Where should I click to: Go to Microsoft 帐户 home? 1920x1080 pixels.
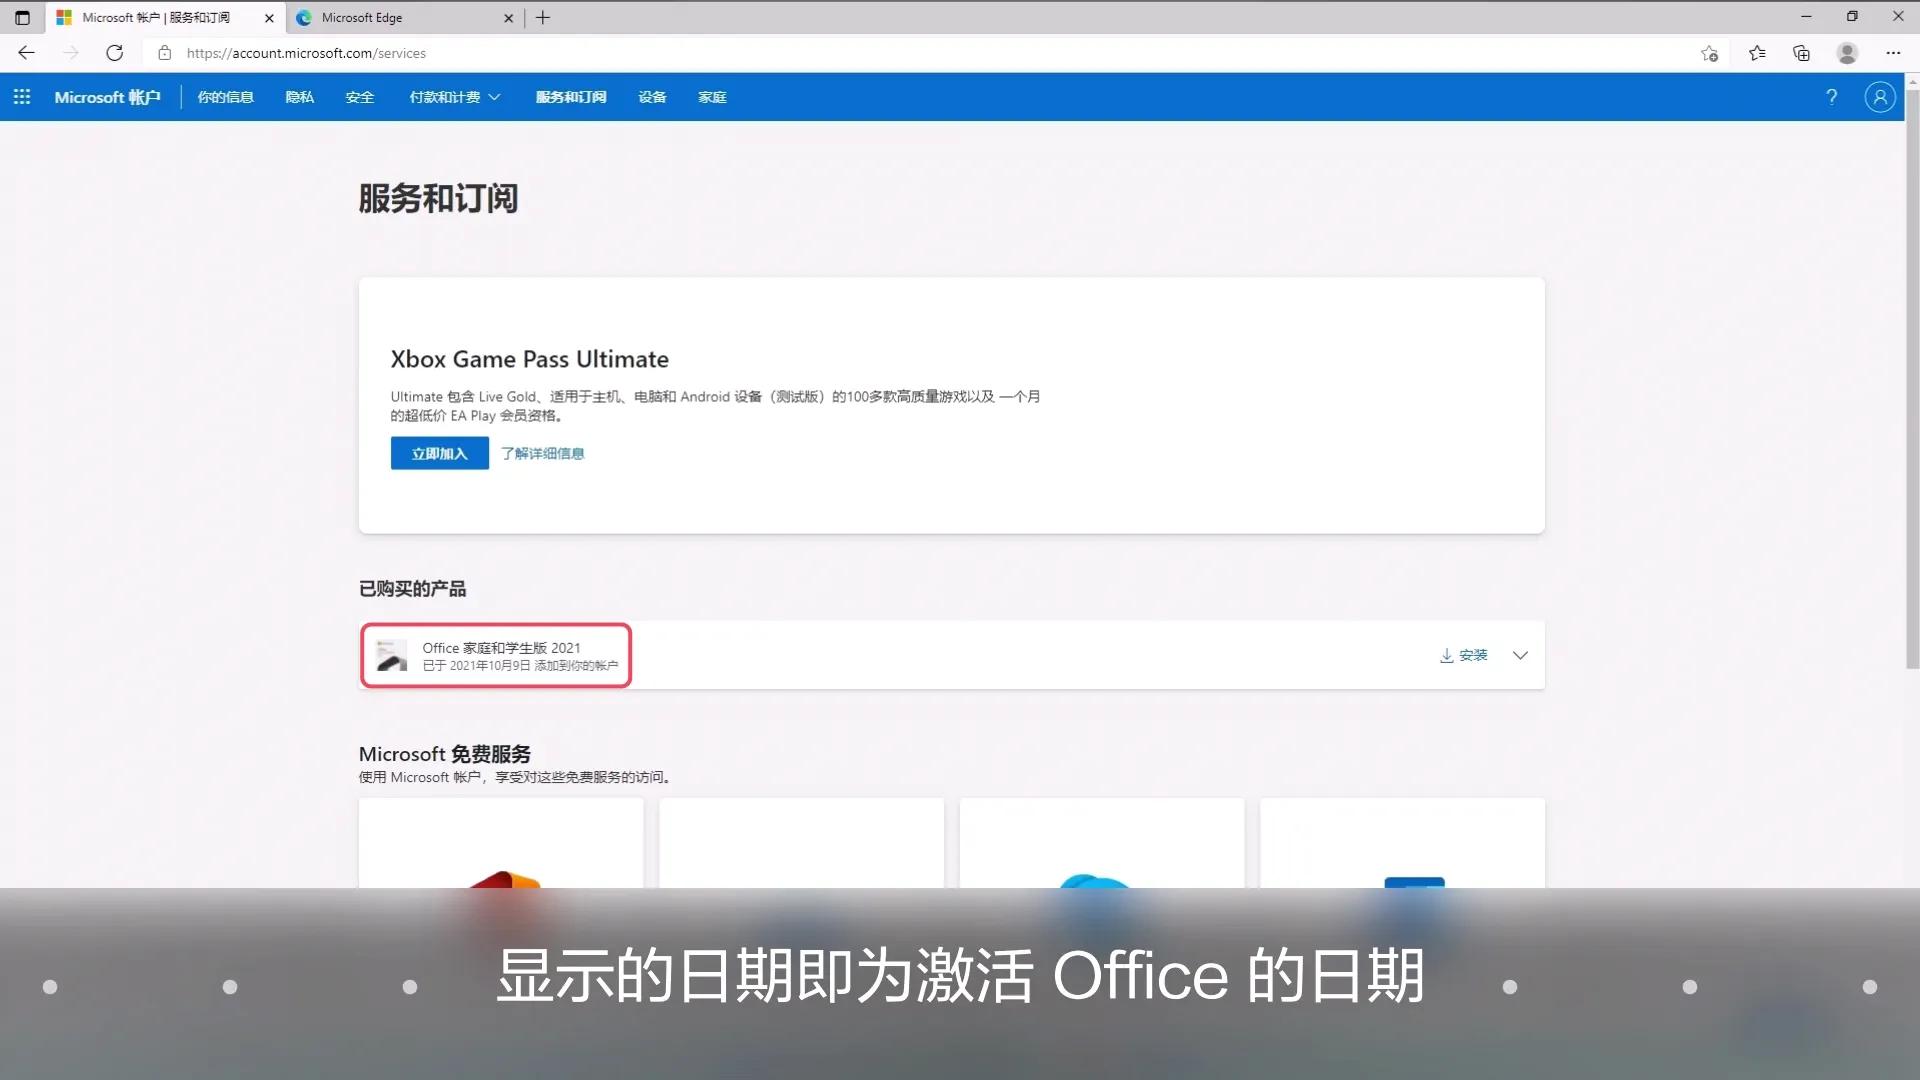point(107,96)
